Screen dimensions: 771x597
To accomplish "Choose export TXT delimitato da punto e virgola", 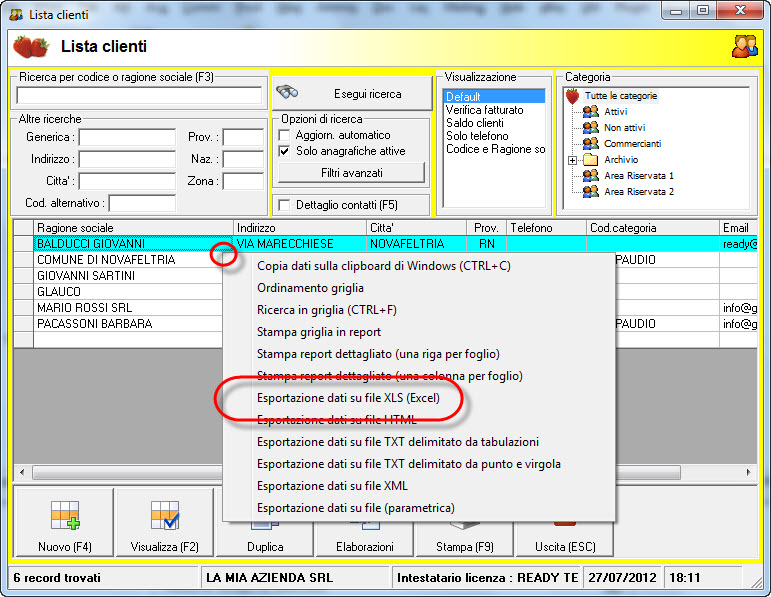I will pyautogui.click(x=409, y=464).
